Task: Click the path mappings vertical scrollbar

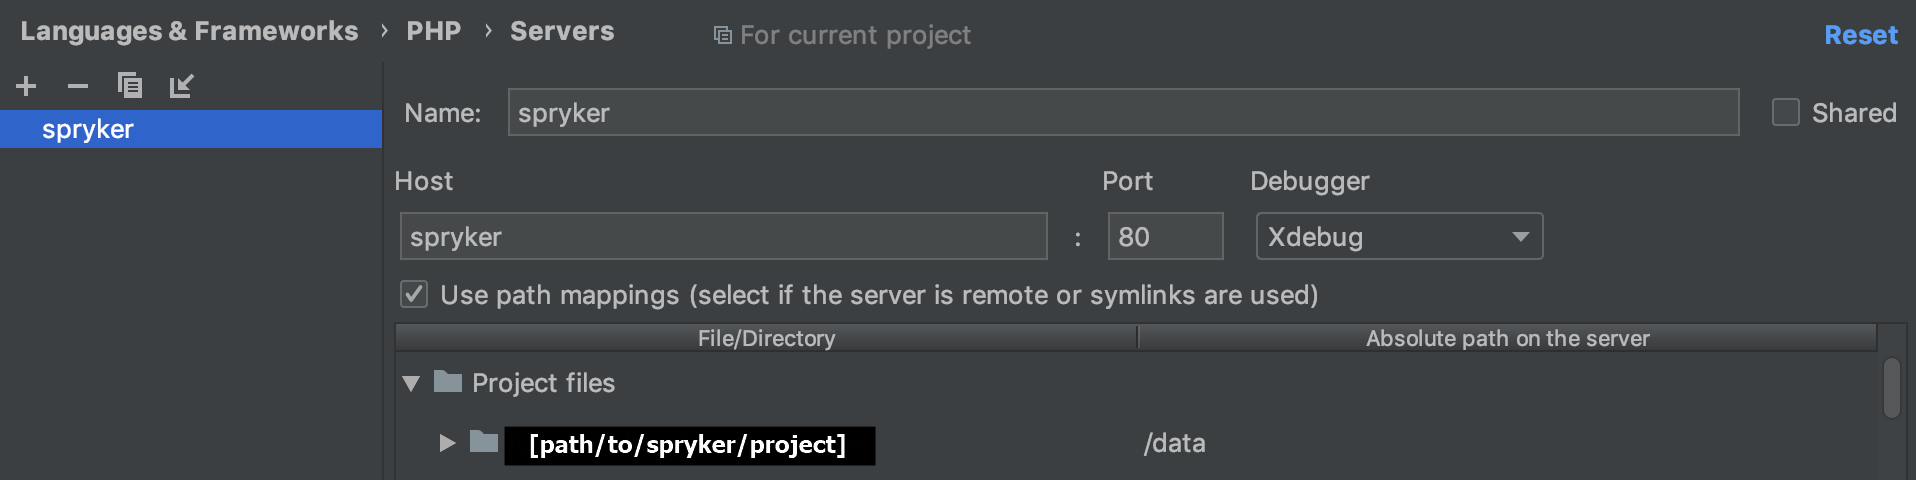Action: pyautogui.click(x=1891, y=388)
